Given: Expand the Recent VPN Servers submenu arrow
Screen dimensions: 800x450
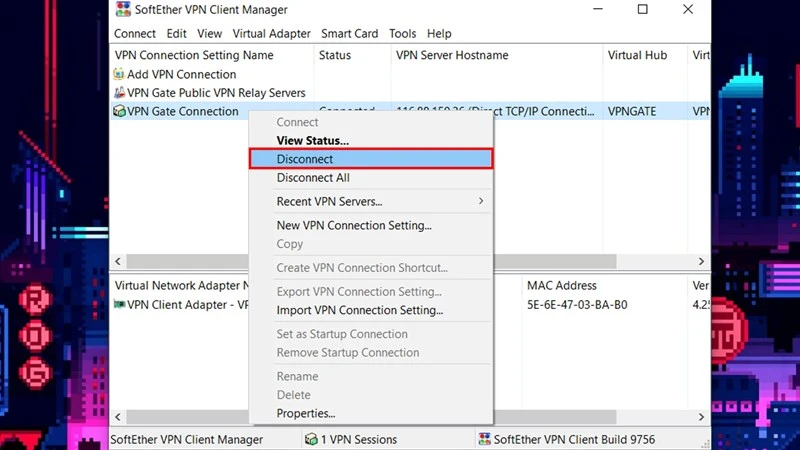Looking at the screenshot, I should [x=481, y=202].
